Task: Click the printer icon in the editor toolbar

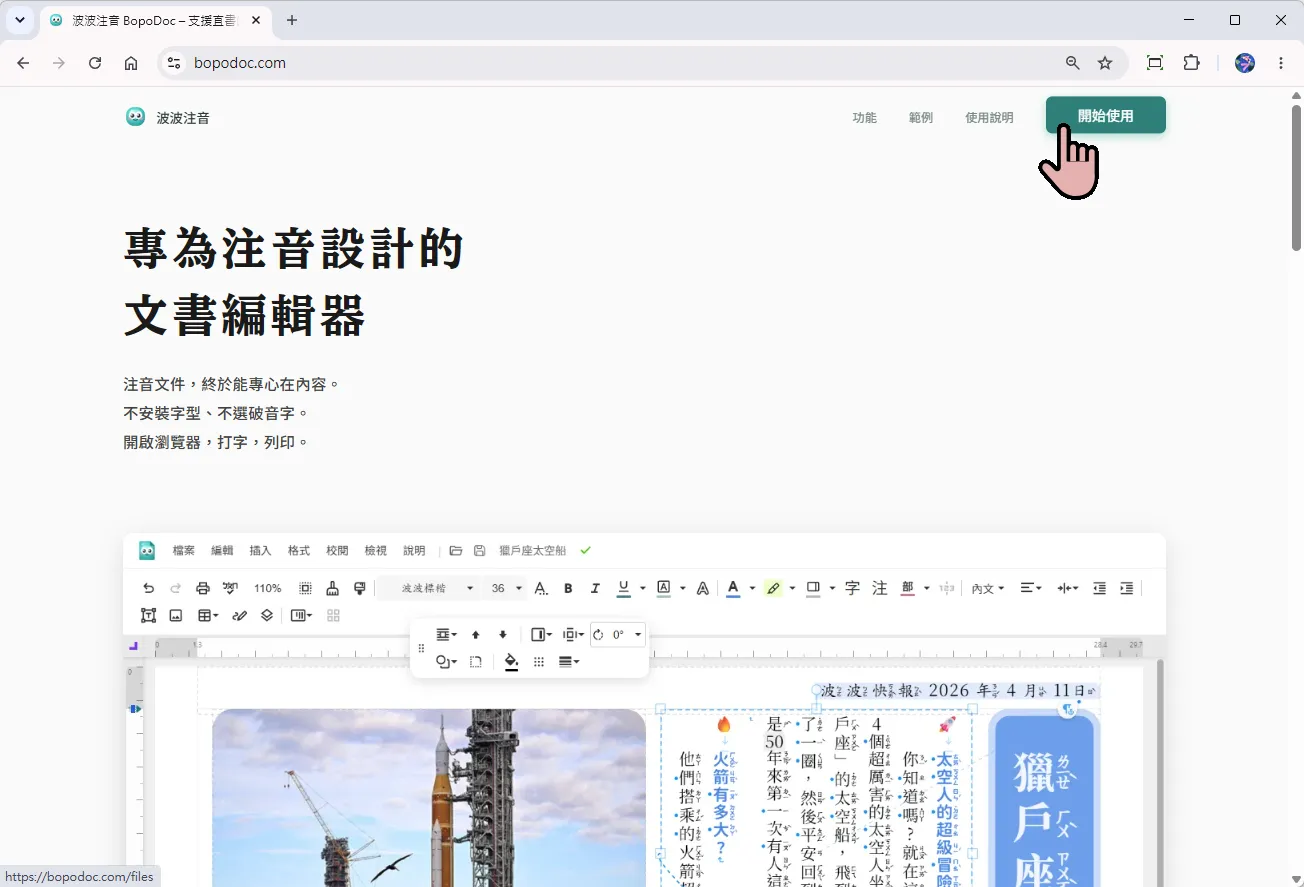Action: tap(203, 588)
